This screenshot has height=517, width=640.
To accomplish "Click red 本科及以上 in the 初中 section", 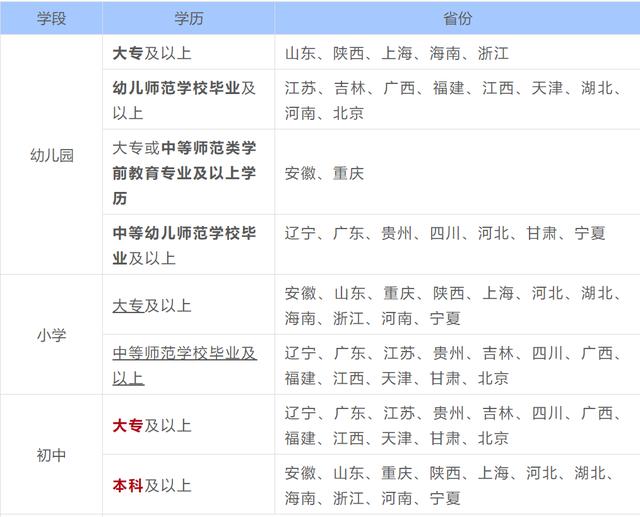I will (x=152, y=485).
